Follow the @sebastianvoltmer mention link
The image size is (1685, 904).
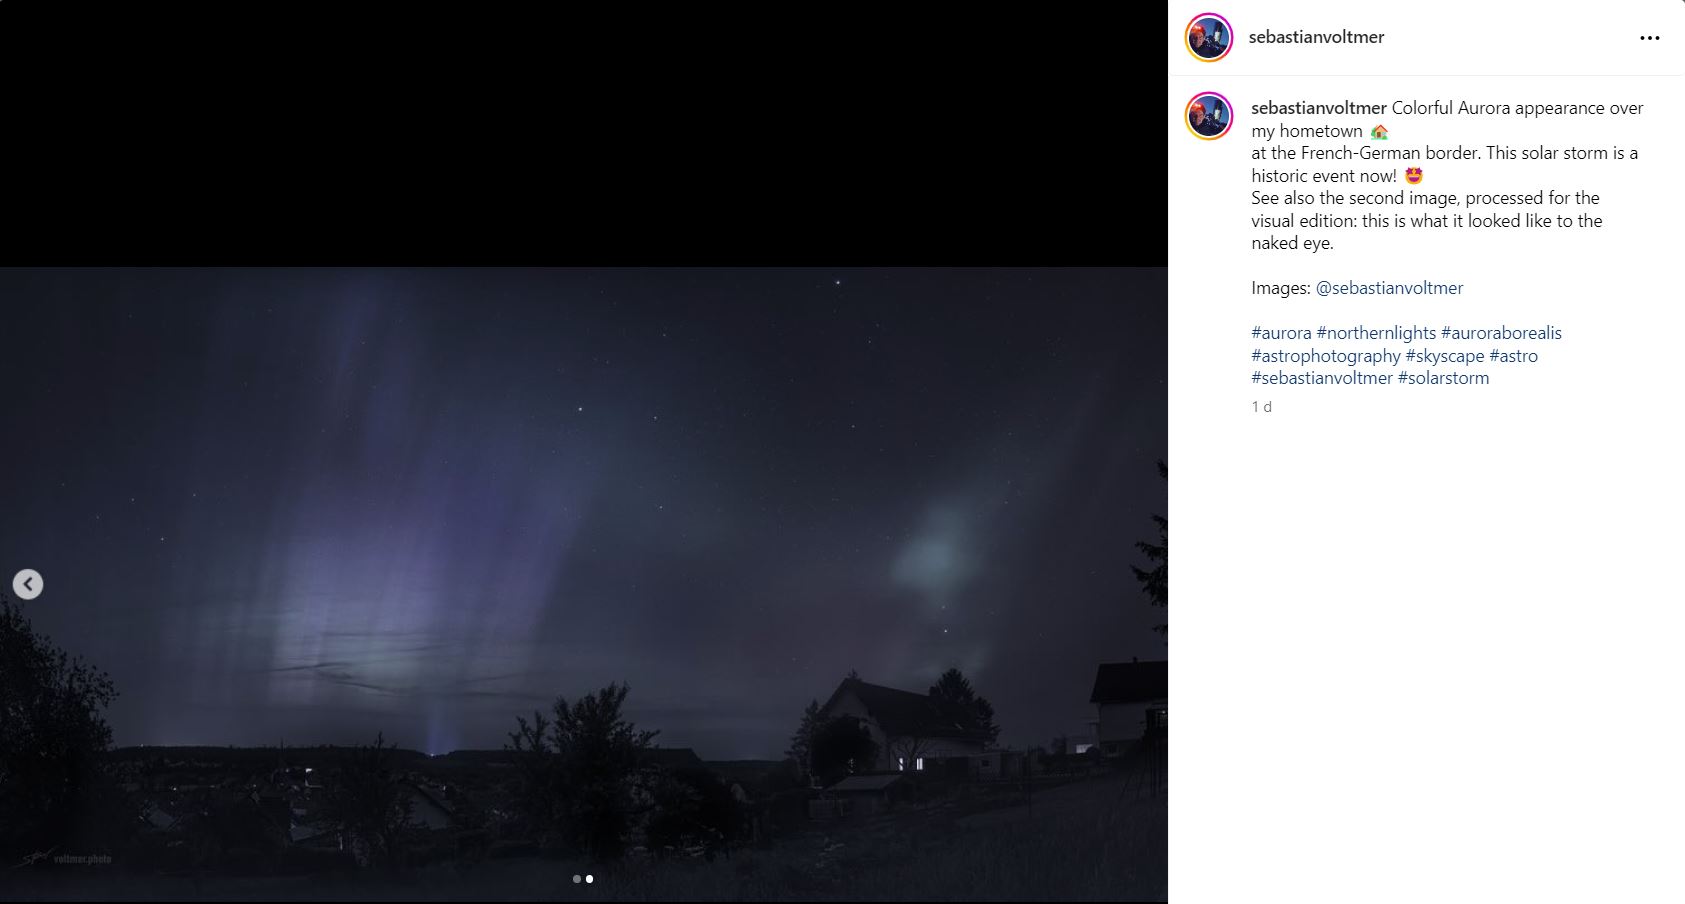(1389, 288)
